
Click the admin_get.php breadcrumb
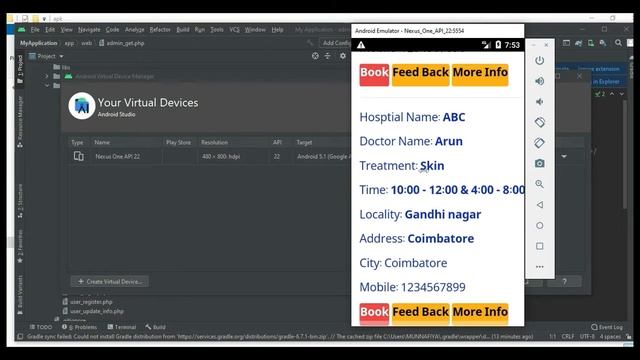122,43
